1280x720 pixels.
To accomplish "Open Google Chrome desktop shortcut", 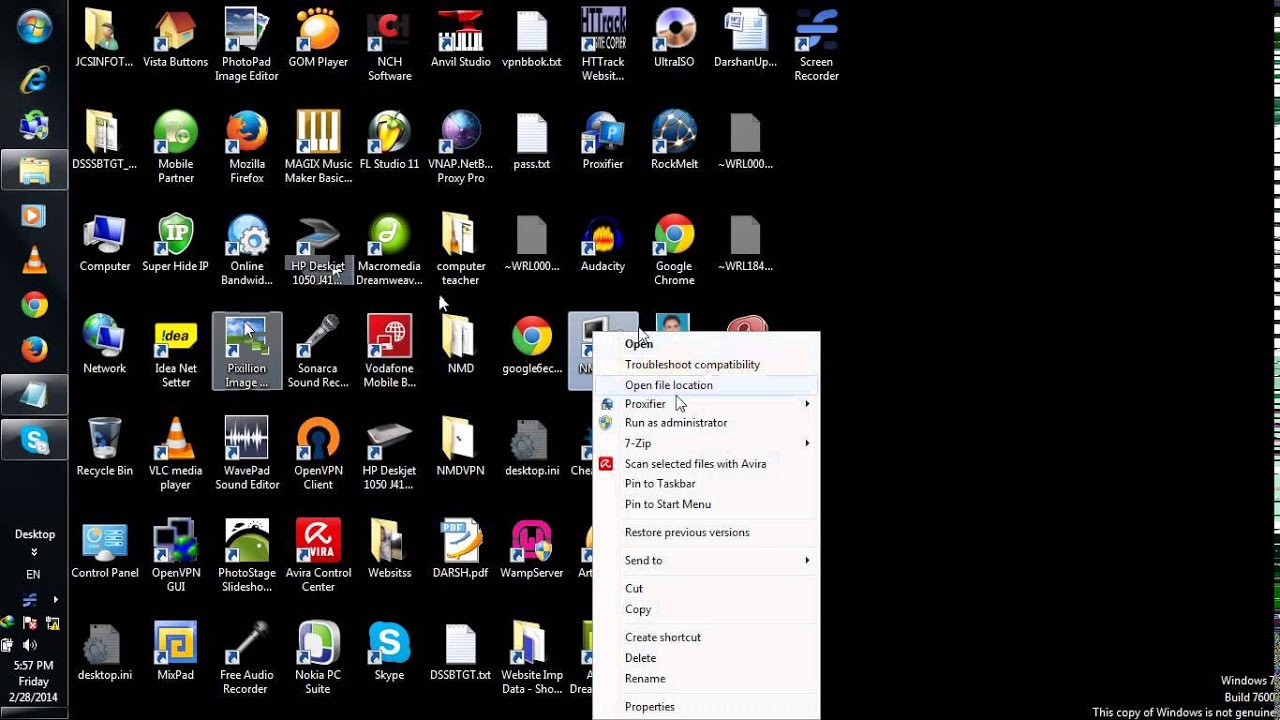I will pos(674,250).
